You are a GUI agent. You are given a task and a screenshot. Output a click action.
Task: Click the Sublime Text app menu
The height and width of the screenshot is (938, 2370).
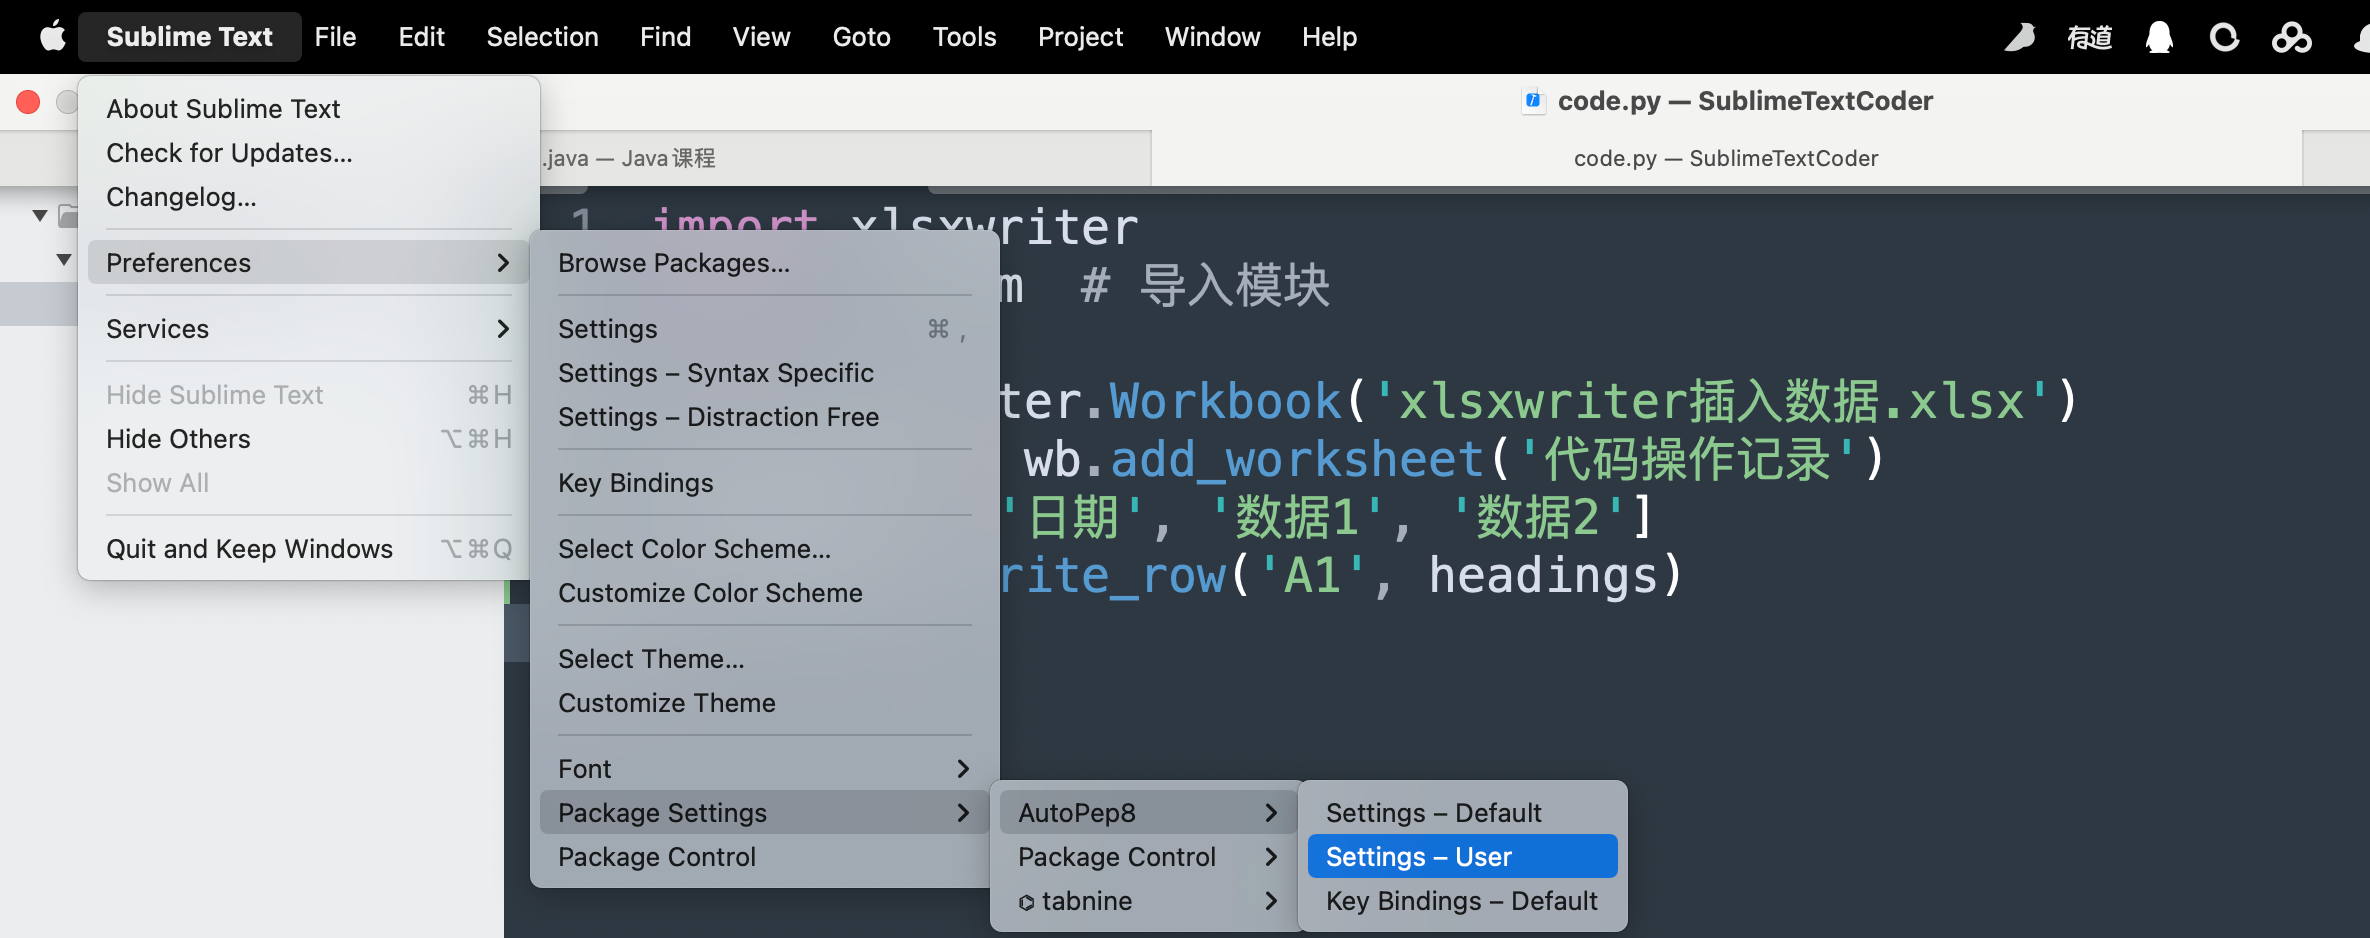[x=189, y=37]
